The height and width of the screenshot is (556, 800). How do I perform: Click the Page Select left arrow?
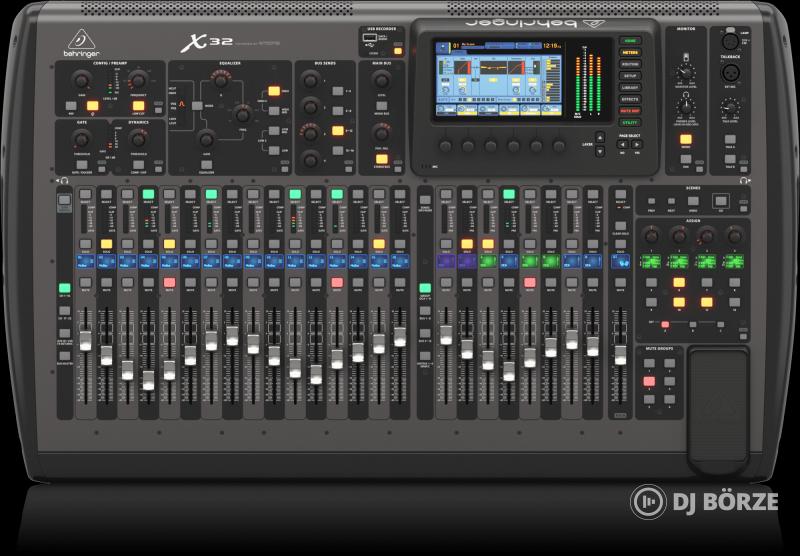(622, 144)
